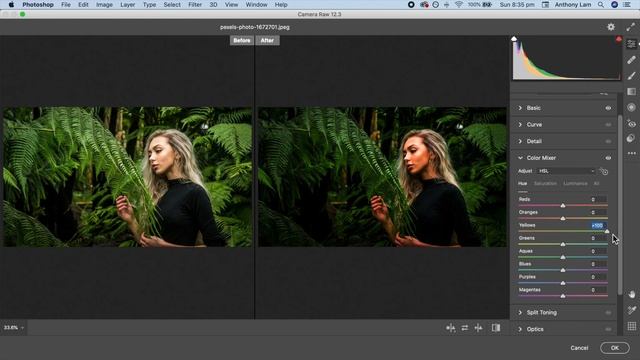Click the Magentas hue slider handle
Viewport: 640px width, 360px height.
pyautogui.click(x=563, y=296)
